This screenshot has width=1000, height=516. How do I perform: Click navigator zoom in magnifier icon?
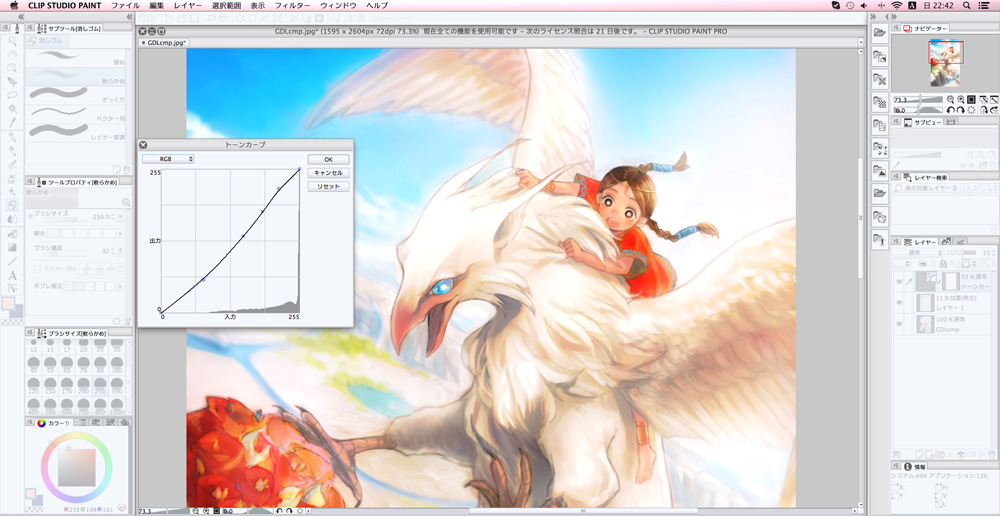pos(960,100)
